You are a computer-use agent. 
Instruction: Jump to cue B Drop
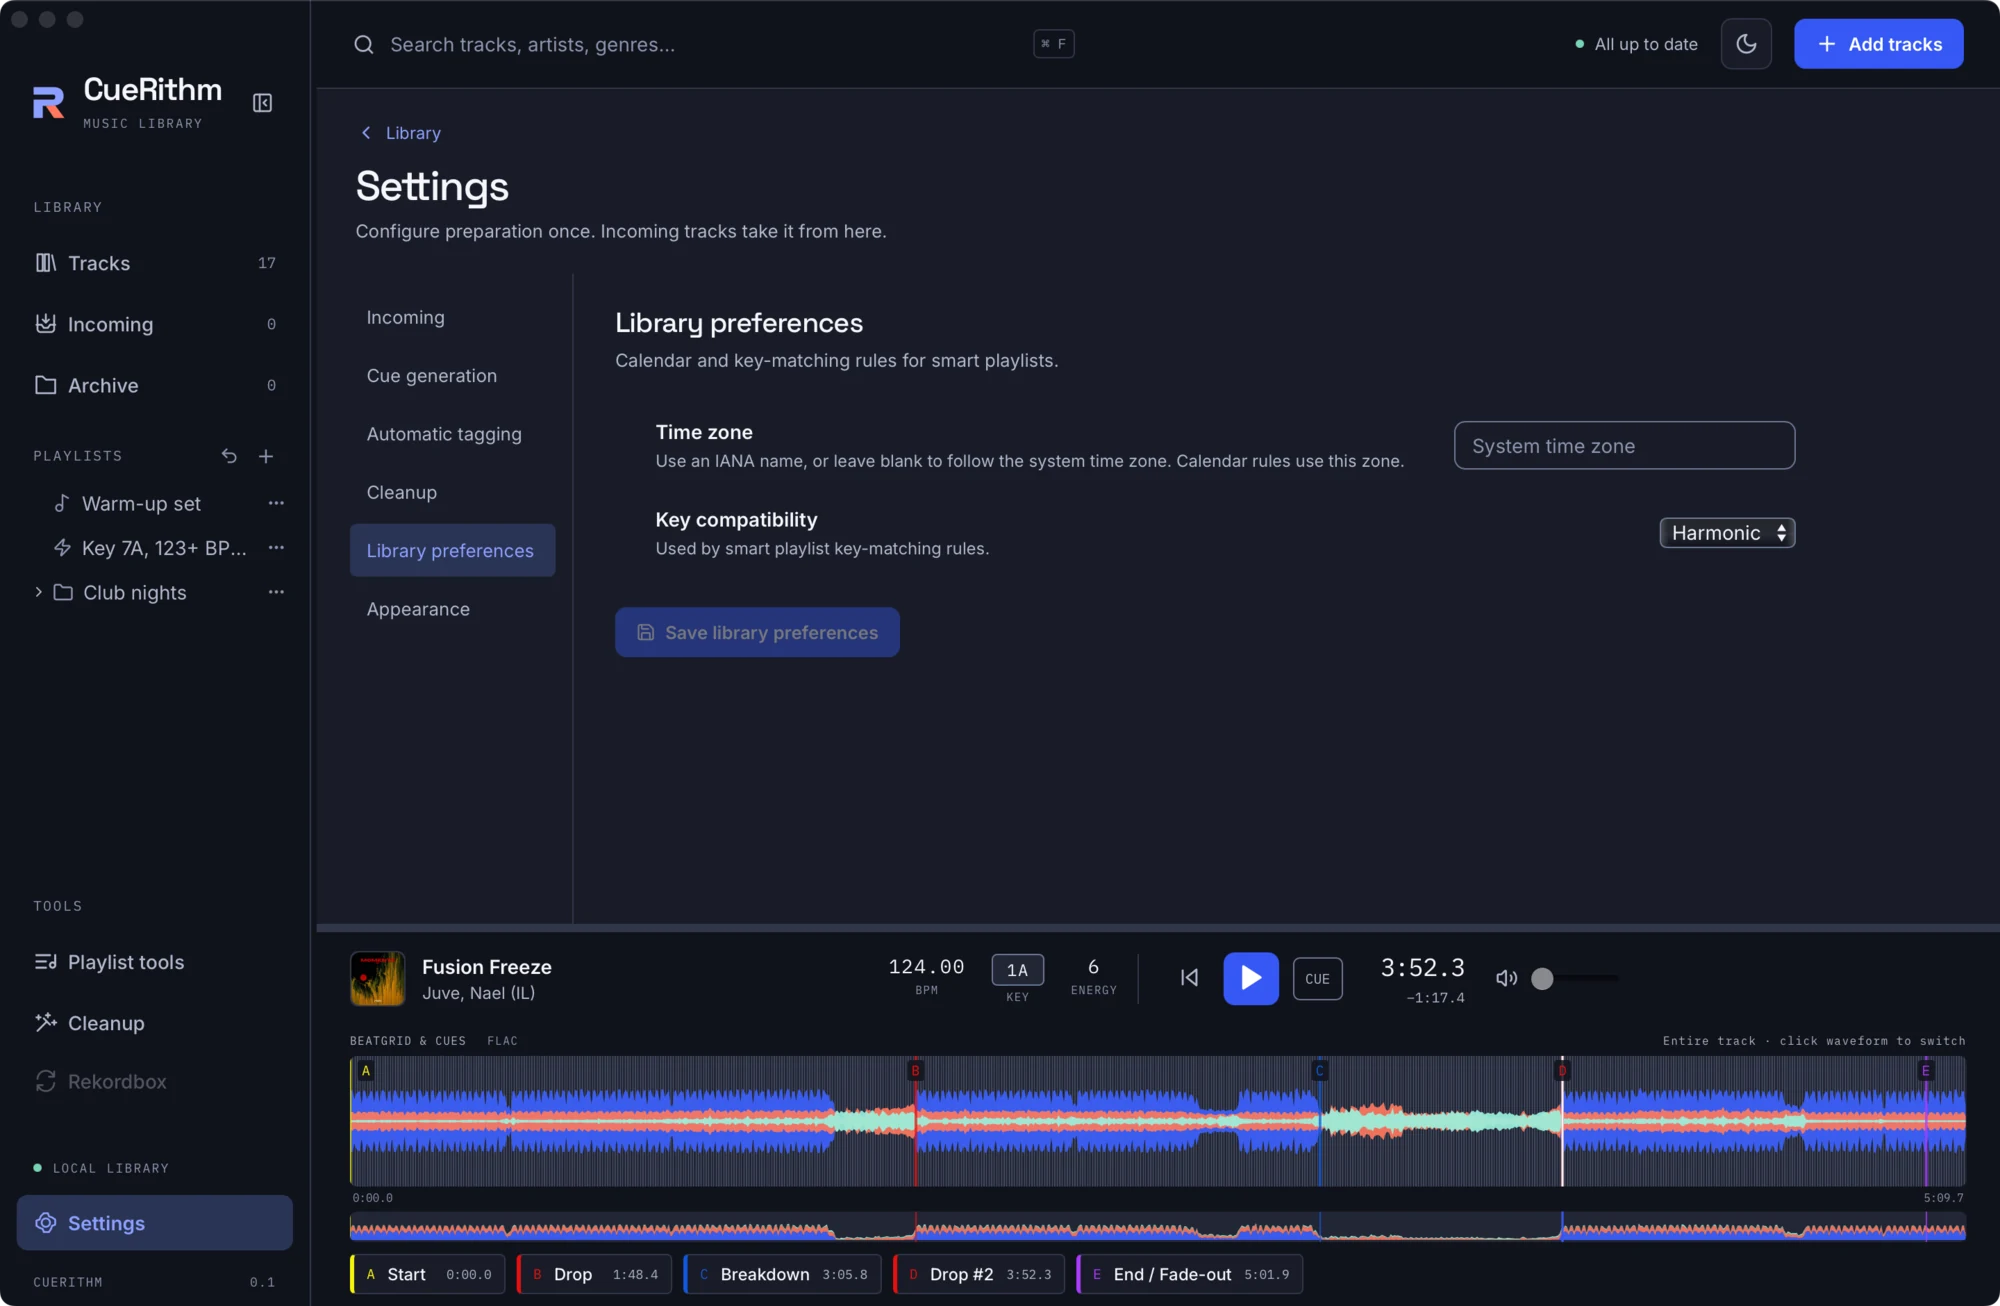tap(594, 1274)
